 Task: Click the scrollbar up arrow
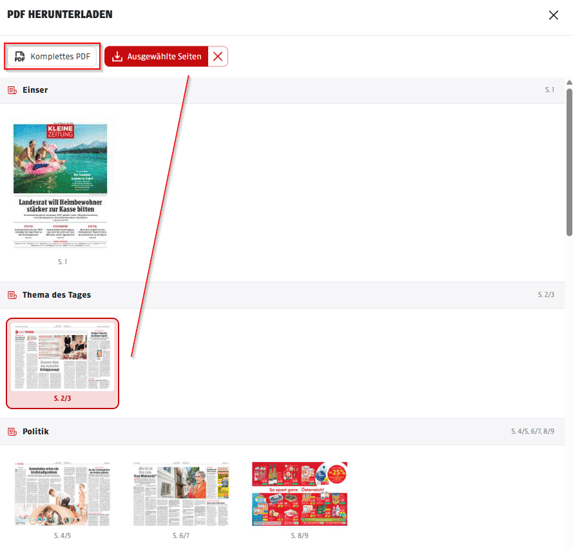pyautogui.click(x=569, y=83)
